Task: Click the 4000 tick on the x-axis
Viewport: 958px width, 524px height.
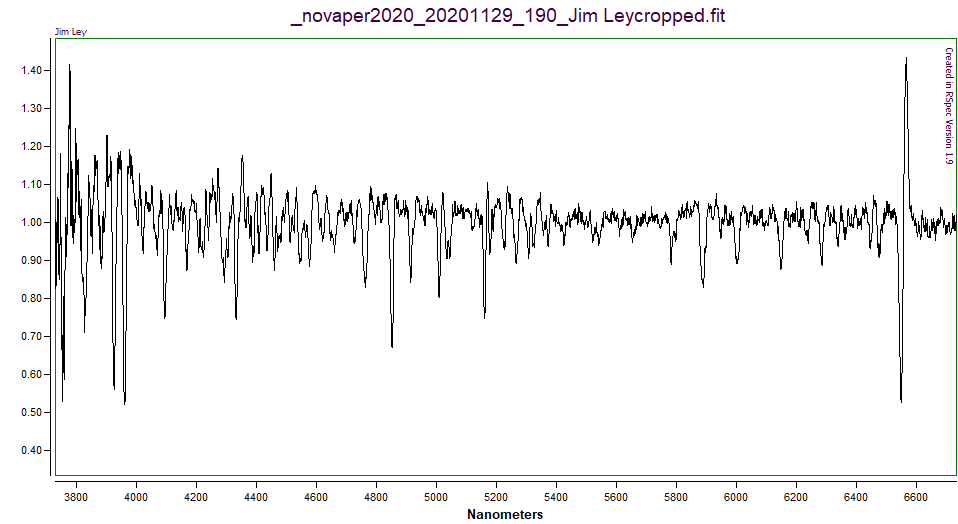Action: pos(136,494)
